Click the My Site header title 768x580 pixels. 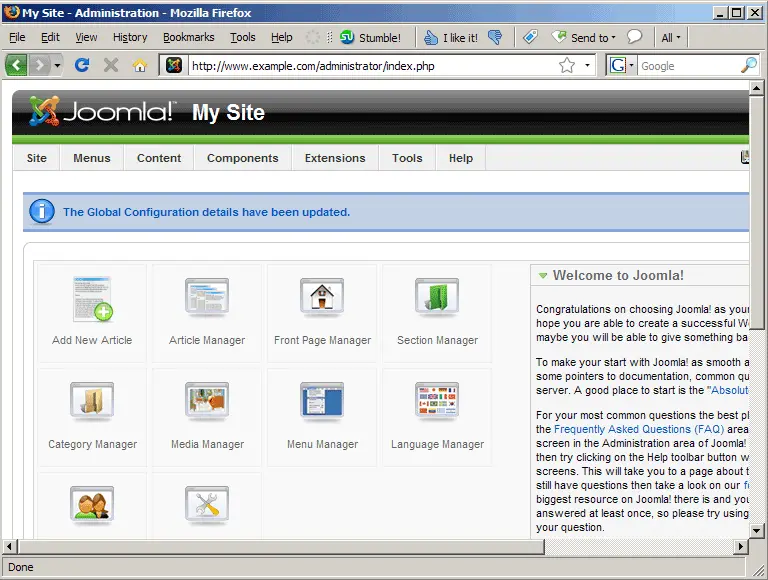tap(228, 112)
